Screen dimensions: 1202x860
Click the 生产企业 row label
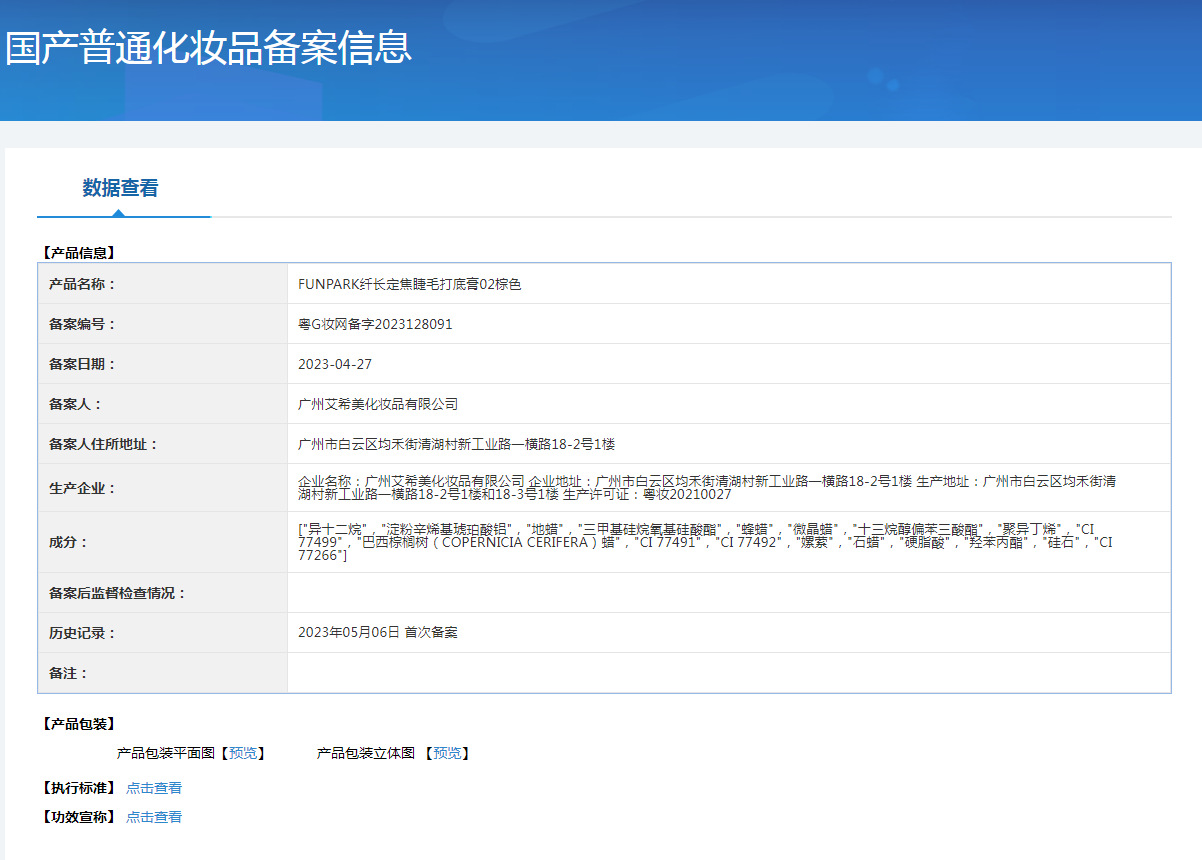[x=83, y=488]
